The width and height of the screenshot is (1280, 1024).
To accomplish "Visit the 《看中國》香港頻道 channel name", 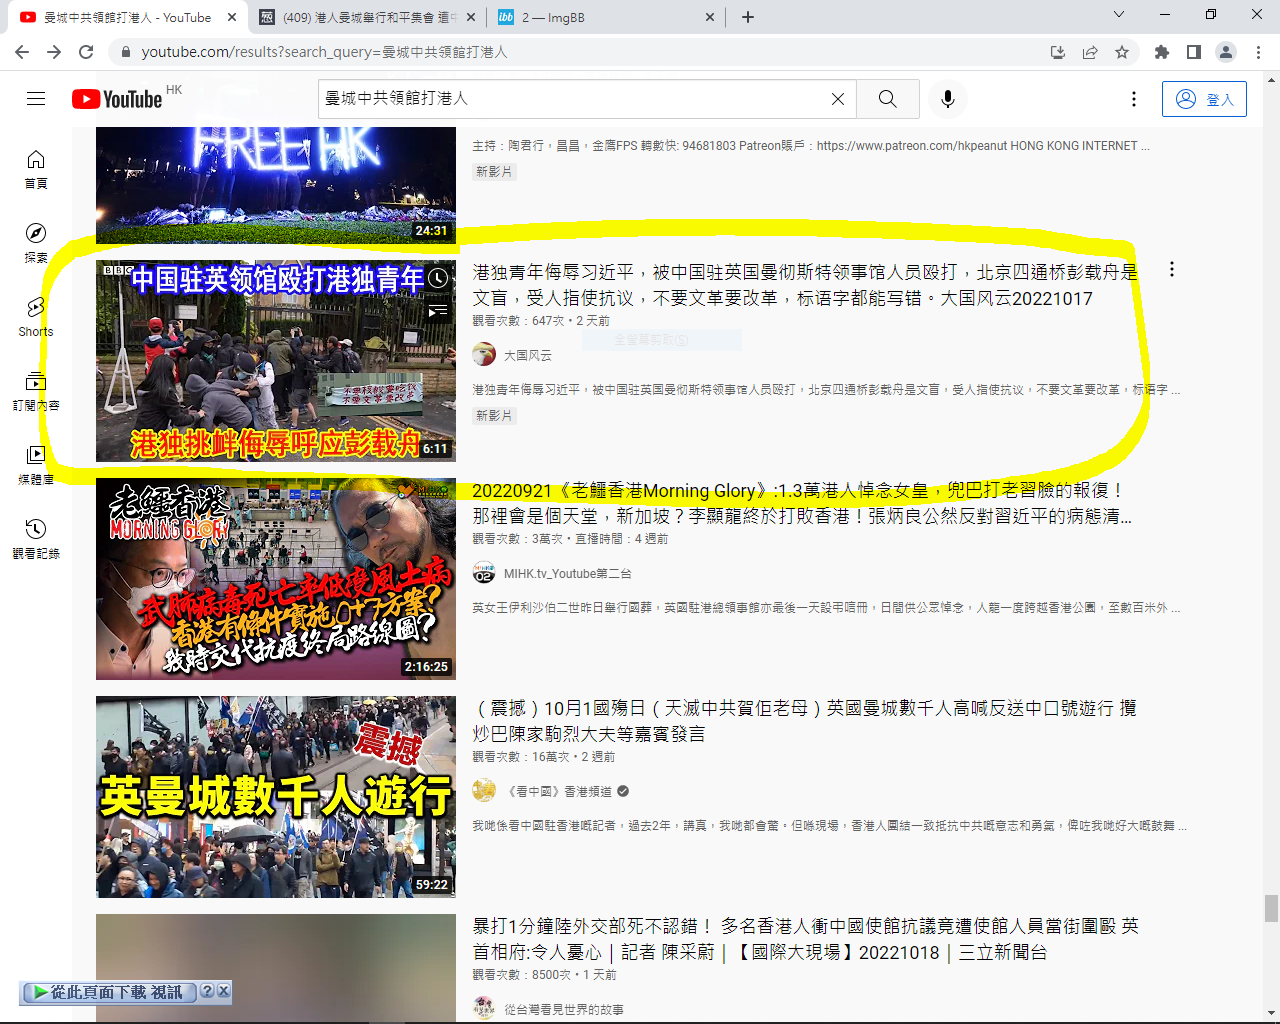I will pos(559,791).
